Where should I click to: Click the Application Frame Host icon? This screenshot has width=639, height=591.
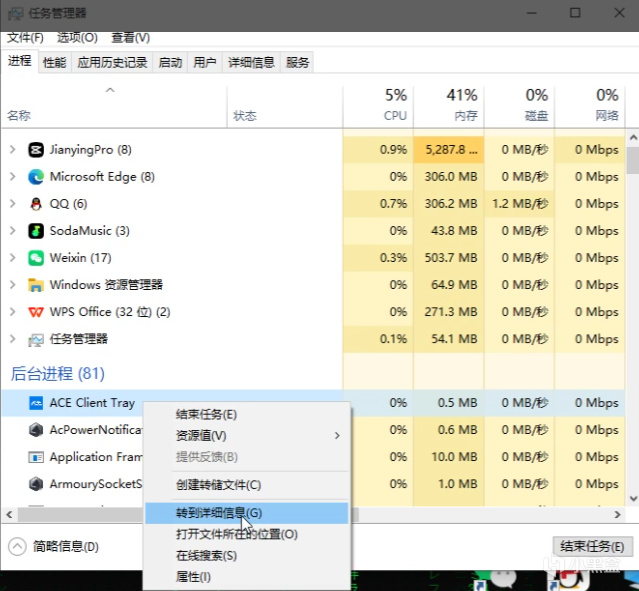pos(36,457)
